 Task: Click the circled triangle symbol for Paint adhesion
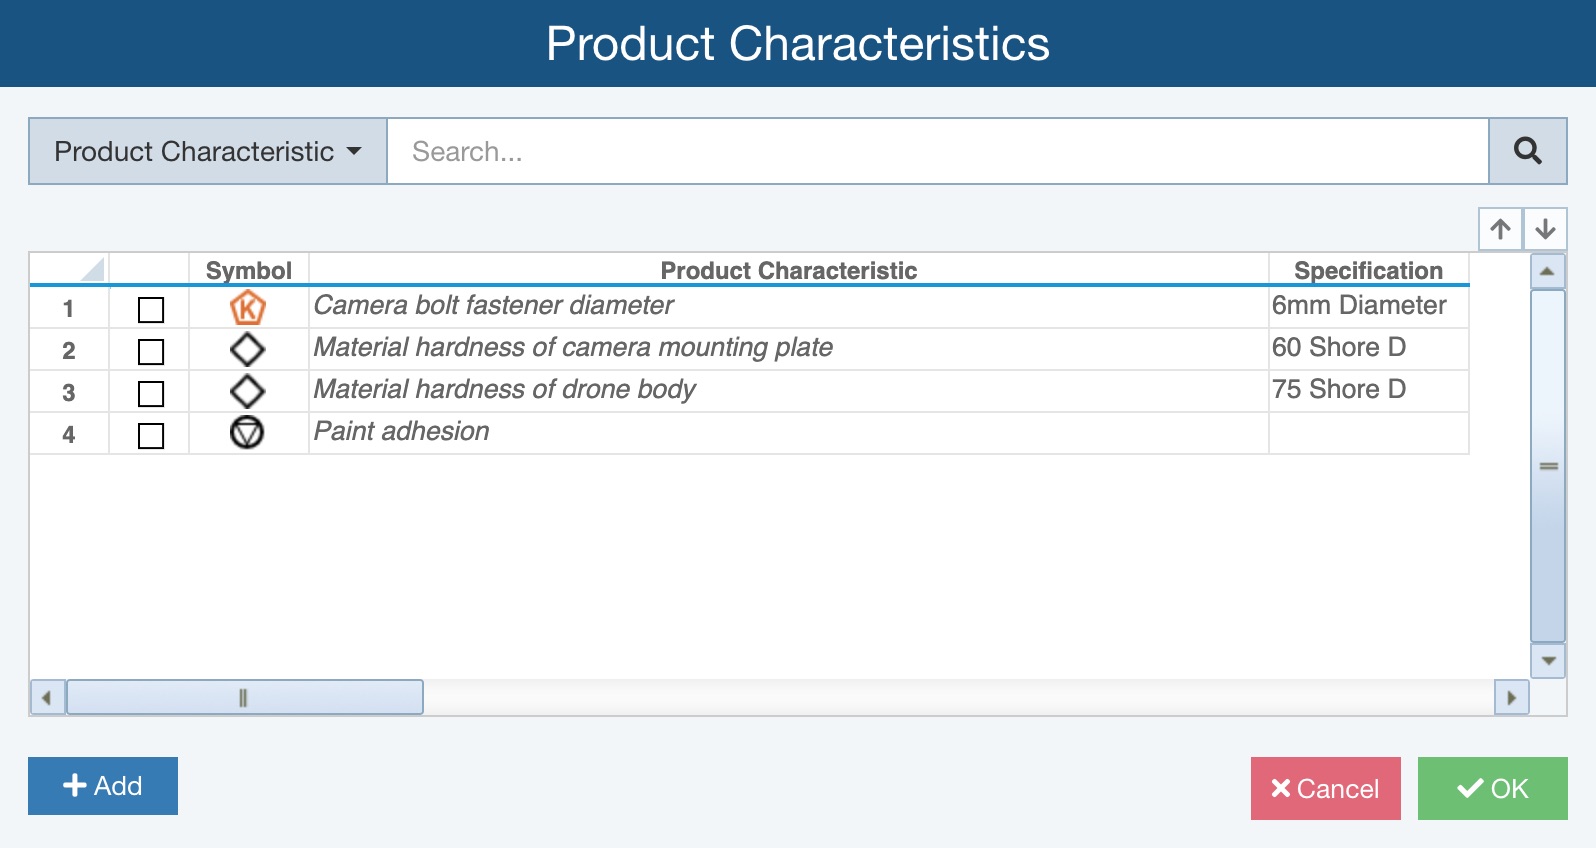pyautogui.click(x=247, y=433)
